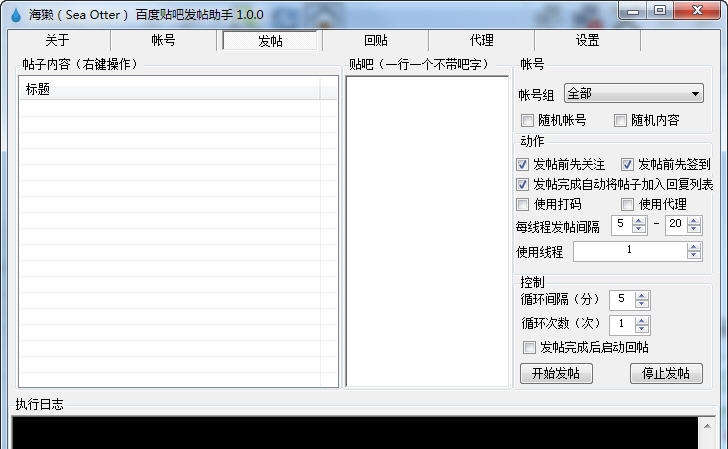Decrease 使用线程 thread count
Image resolution: width=728 pixels, height=449 pixels.
[x=694, y=256]
